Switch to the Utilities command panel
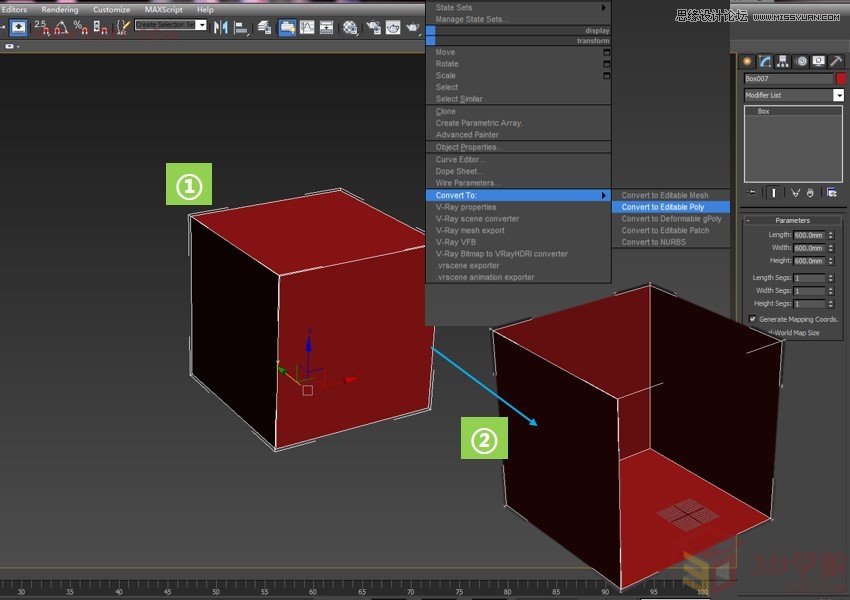 click(836, 61)
